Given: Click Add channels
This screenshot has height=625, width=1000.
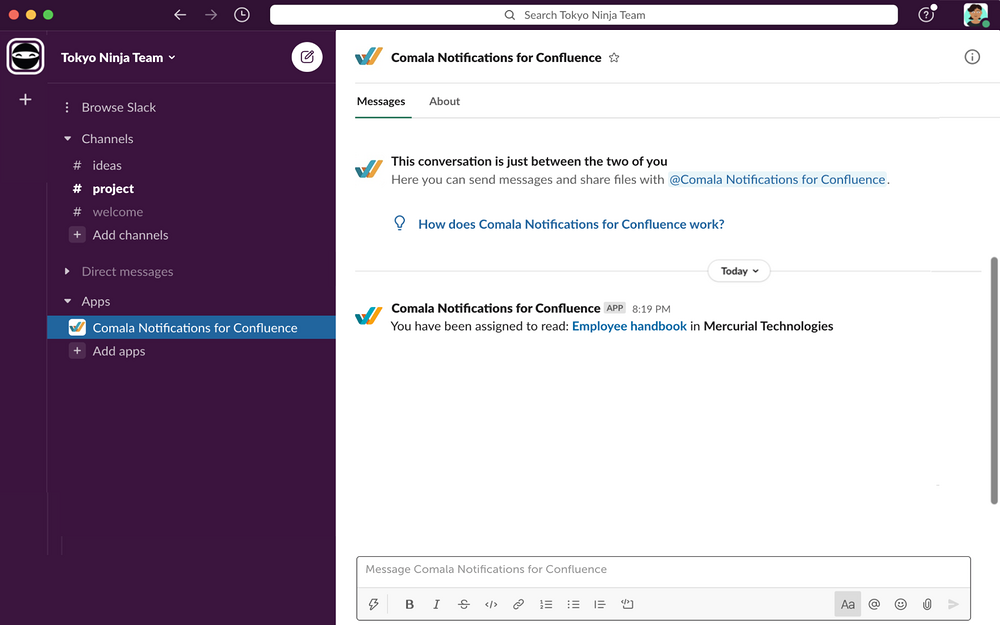Looking at the screenshot, I should [x=130, y=235].
